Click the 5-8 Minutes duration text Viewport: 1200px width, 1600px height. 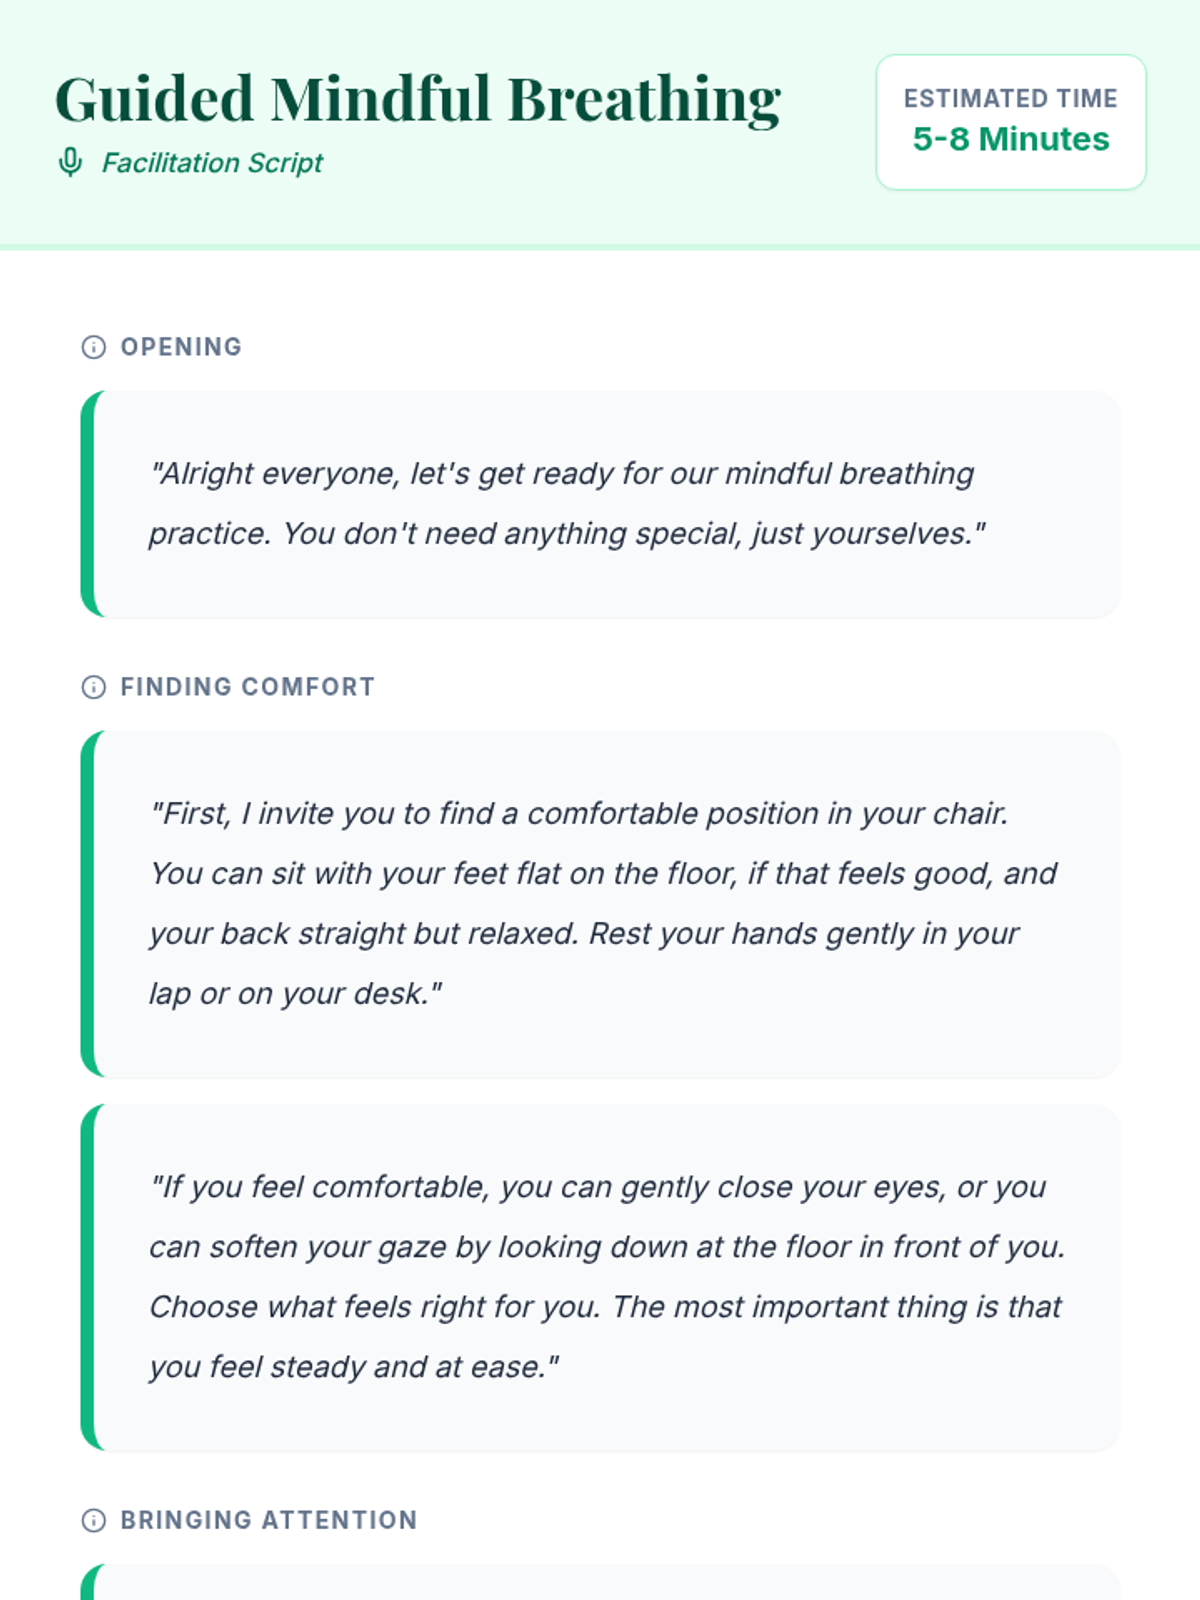[1011, 139]
